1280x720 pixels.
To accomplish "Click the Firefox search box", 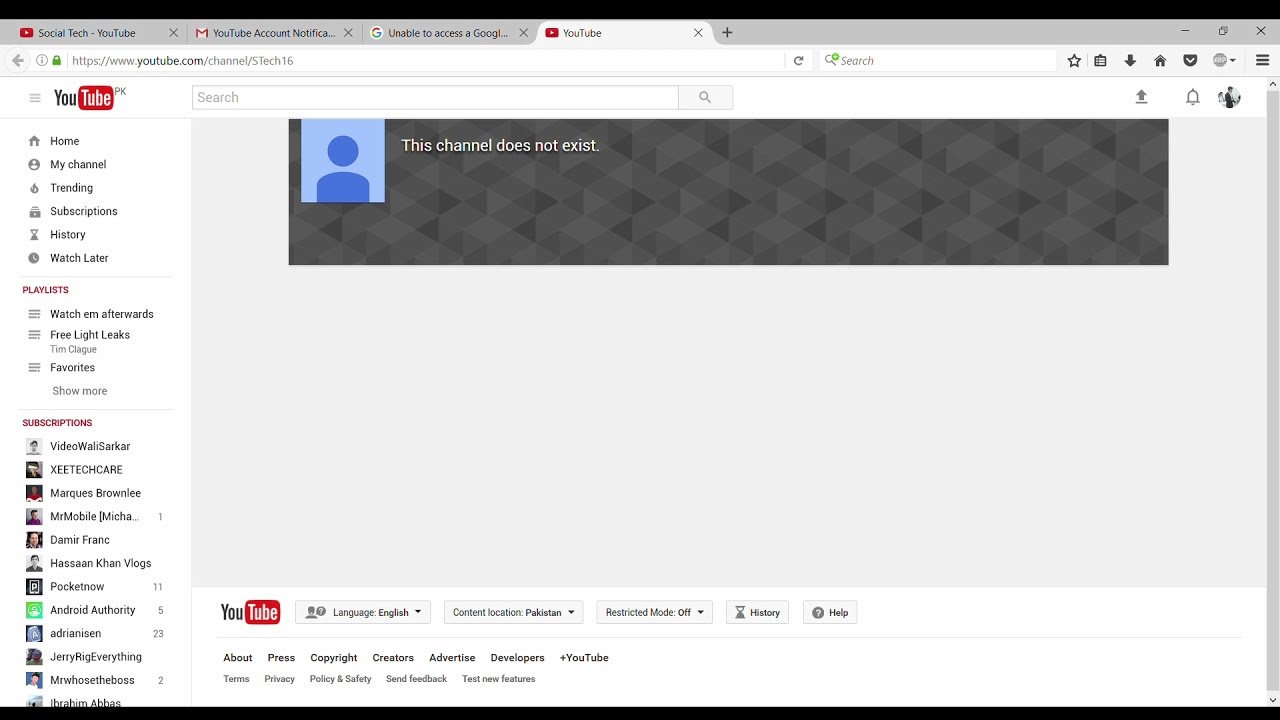I will click(x=938, y=61).
